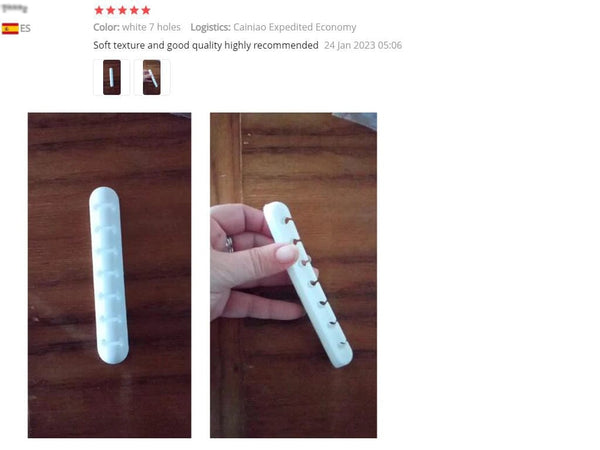The height and width of the screenshot is (450, 600).
Task: Click the ES country code label
Action: [25, 29]
